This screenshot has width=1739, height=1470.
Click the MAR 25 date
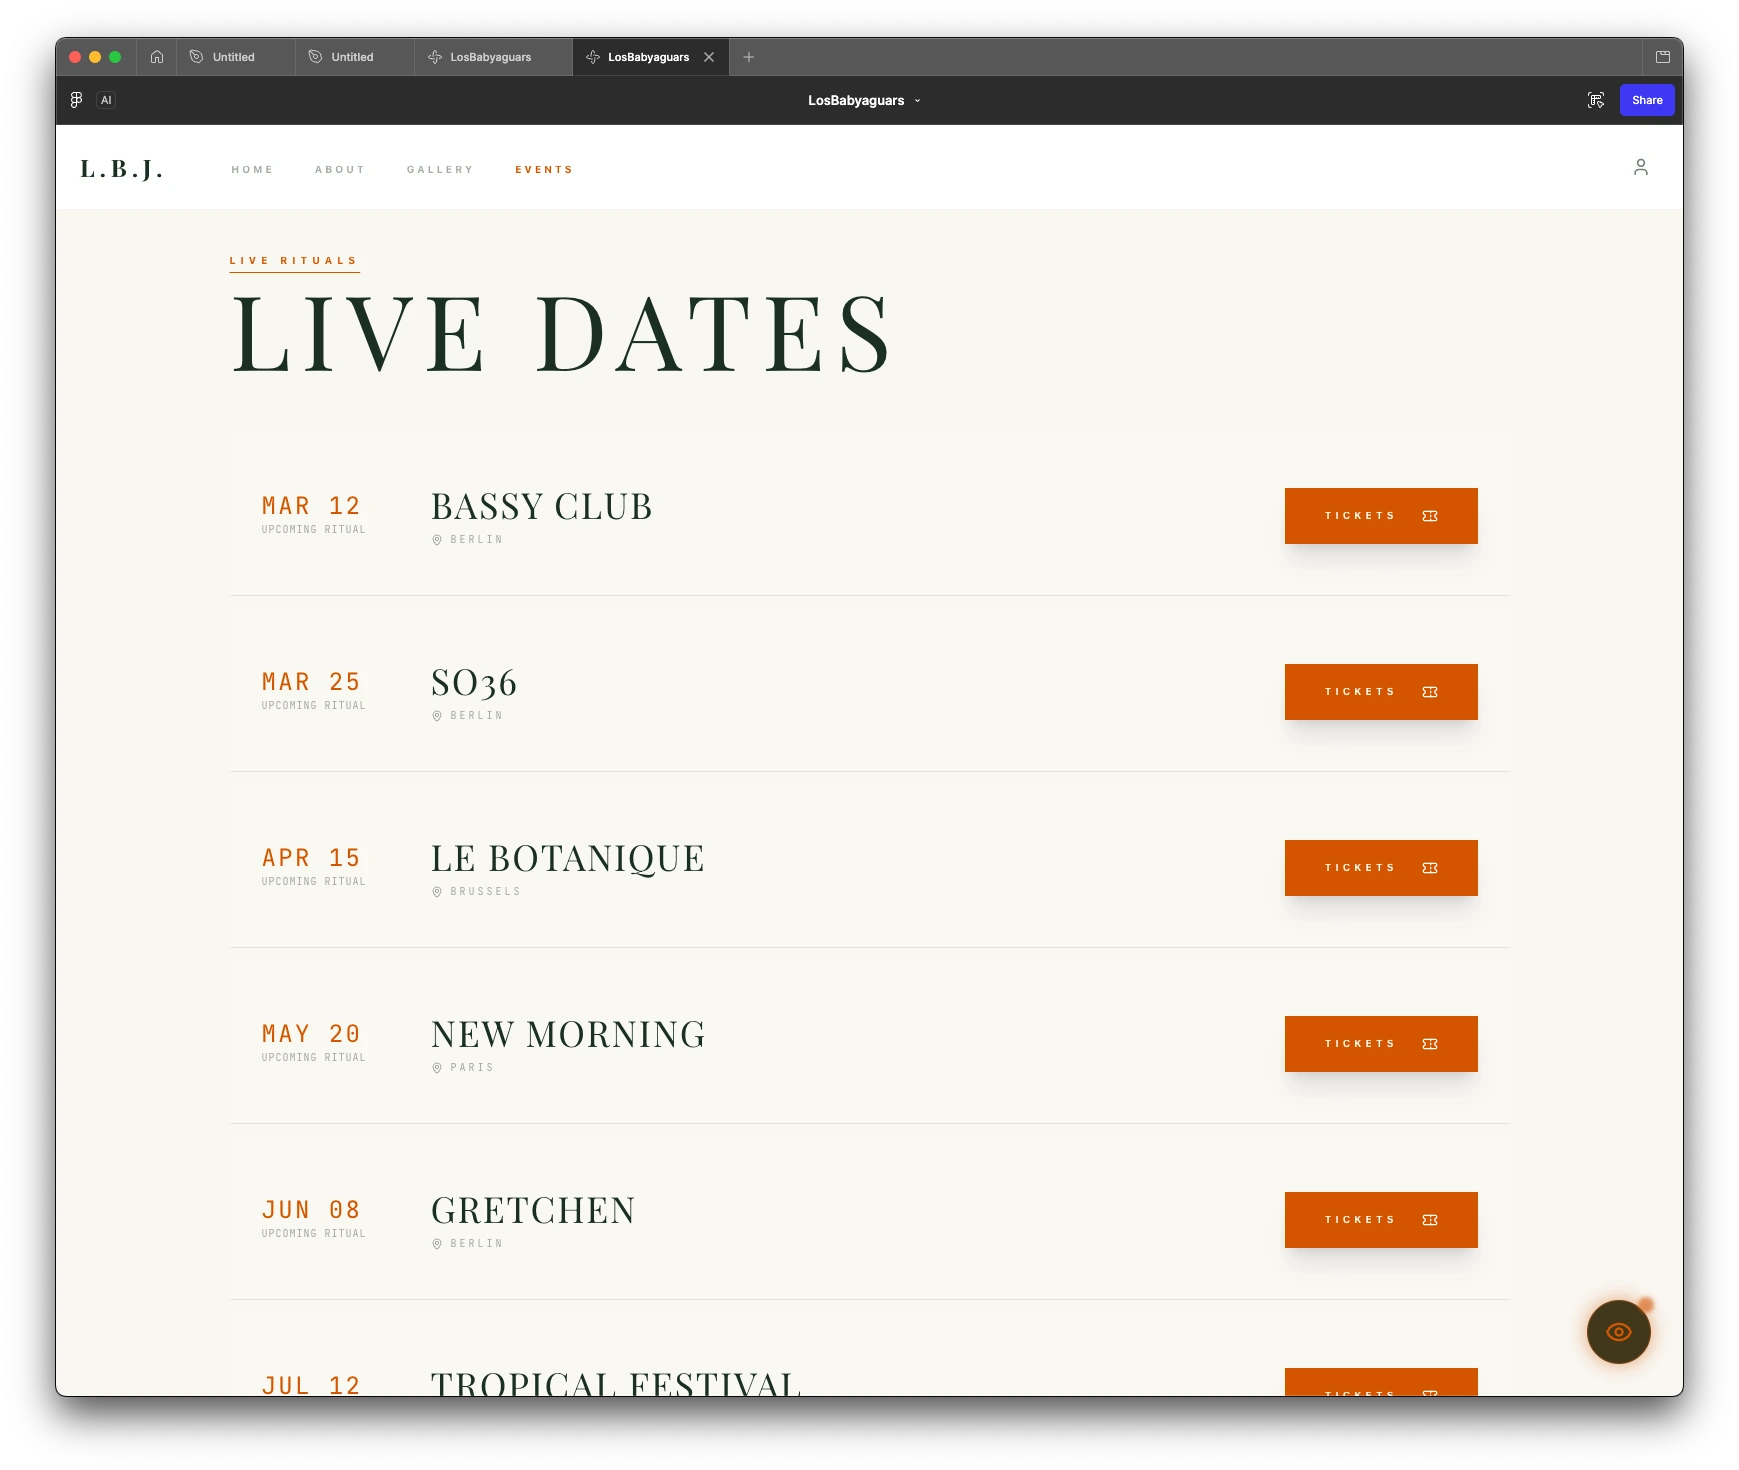(x=311, y=682)
